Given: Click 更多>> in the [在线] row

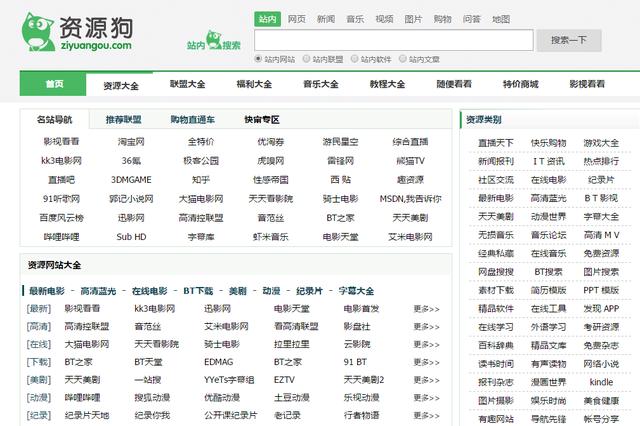Looking at the screenshot, I should click(426, 344).
